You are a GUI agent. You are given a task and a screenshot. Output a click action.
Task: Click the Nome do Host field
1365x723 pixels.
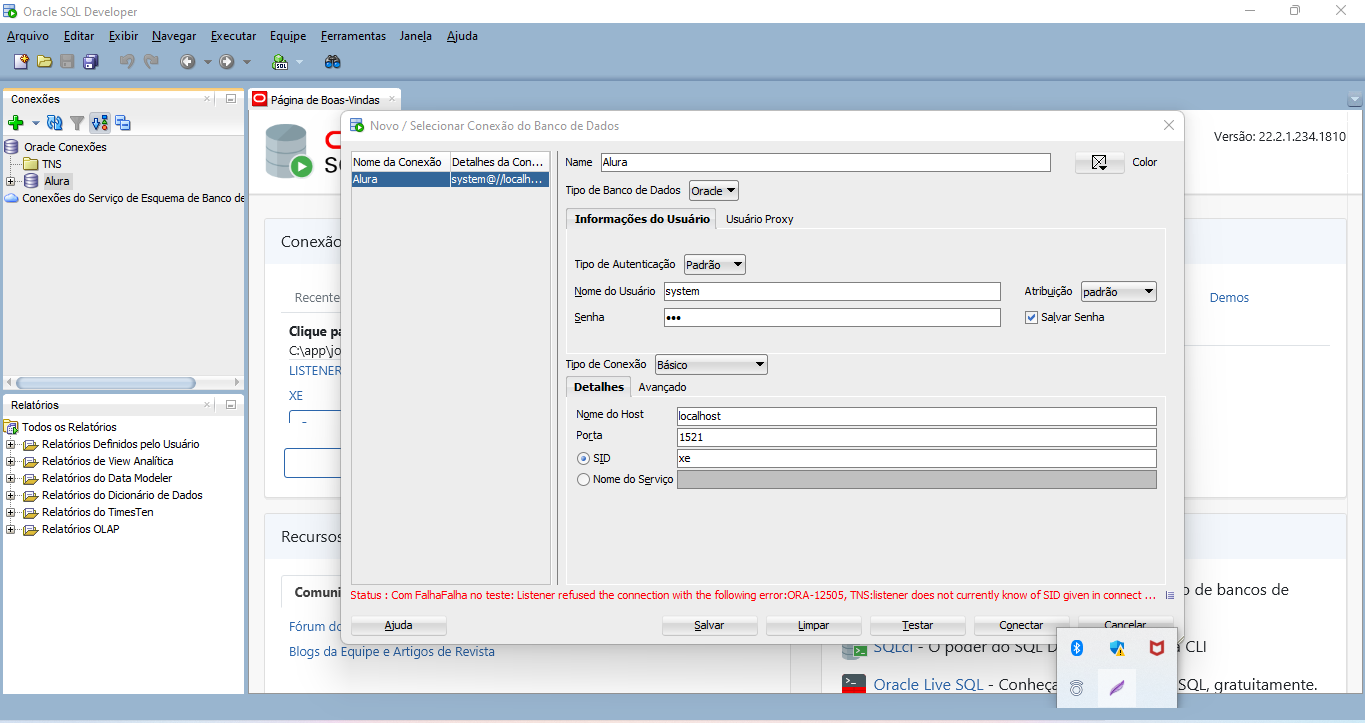pos(916,416)
